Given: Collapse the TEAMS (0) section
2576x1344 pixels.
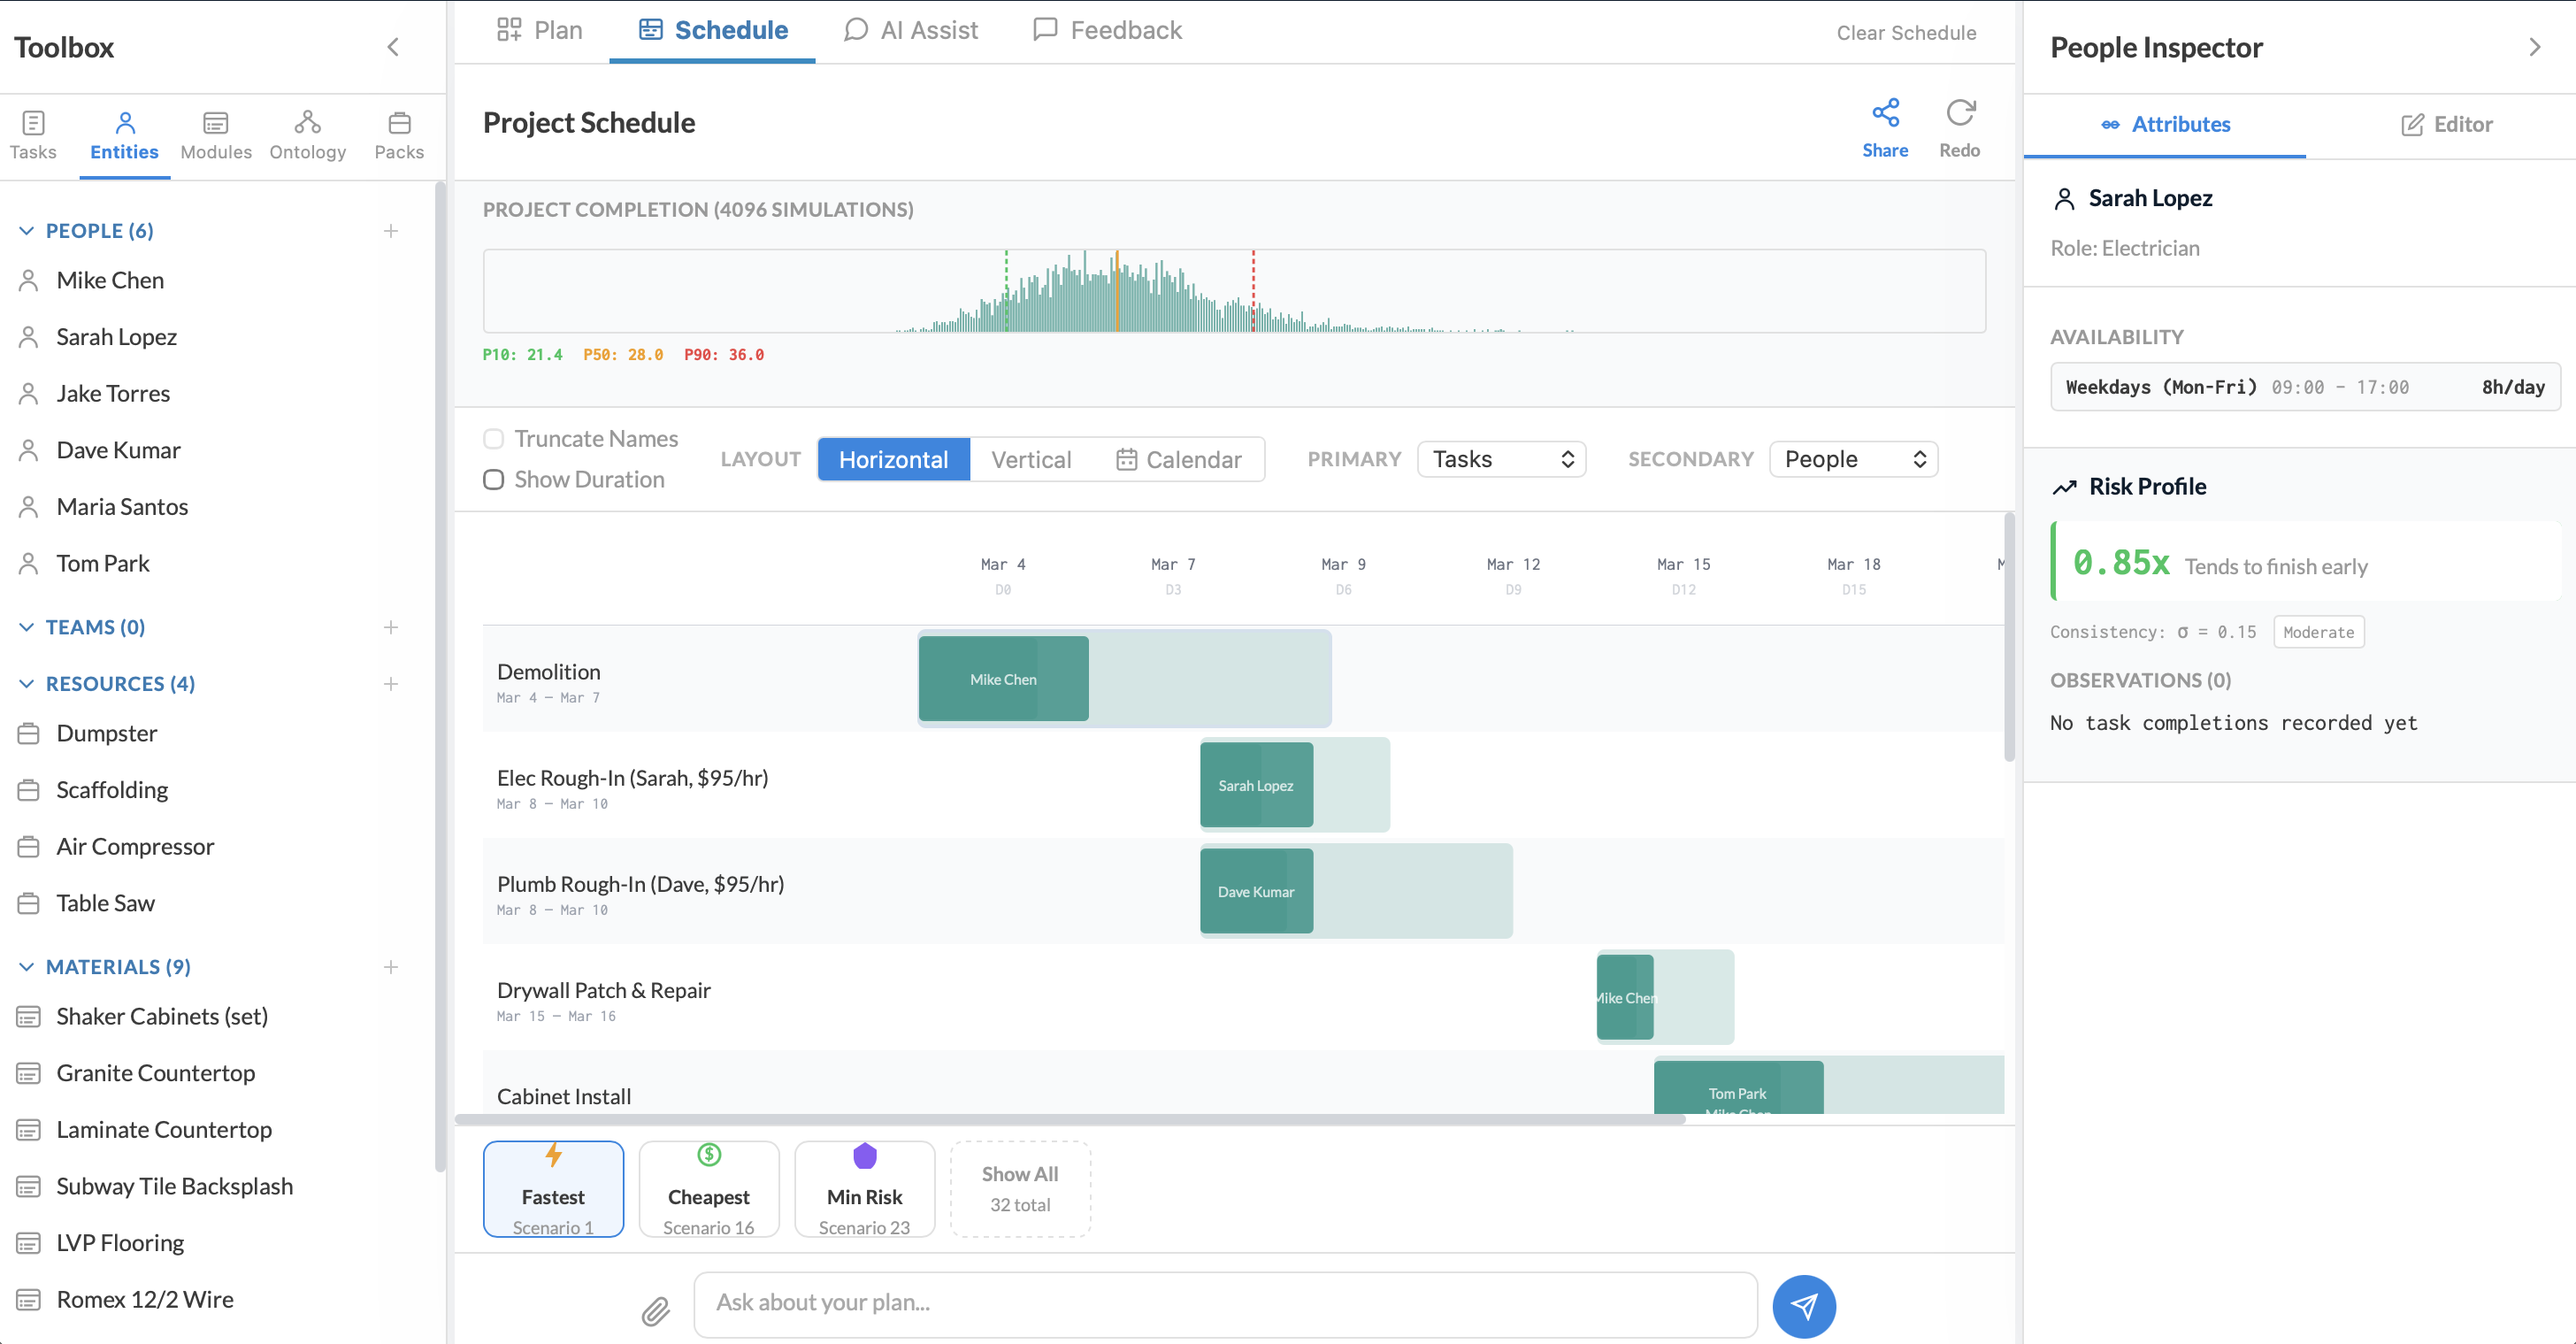Looking at the screenshot, I should [x=26, y=627].
